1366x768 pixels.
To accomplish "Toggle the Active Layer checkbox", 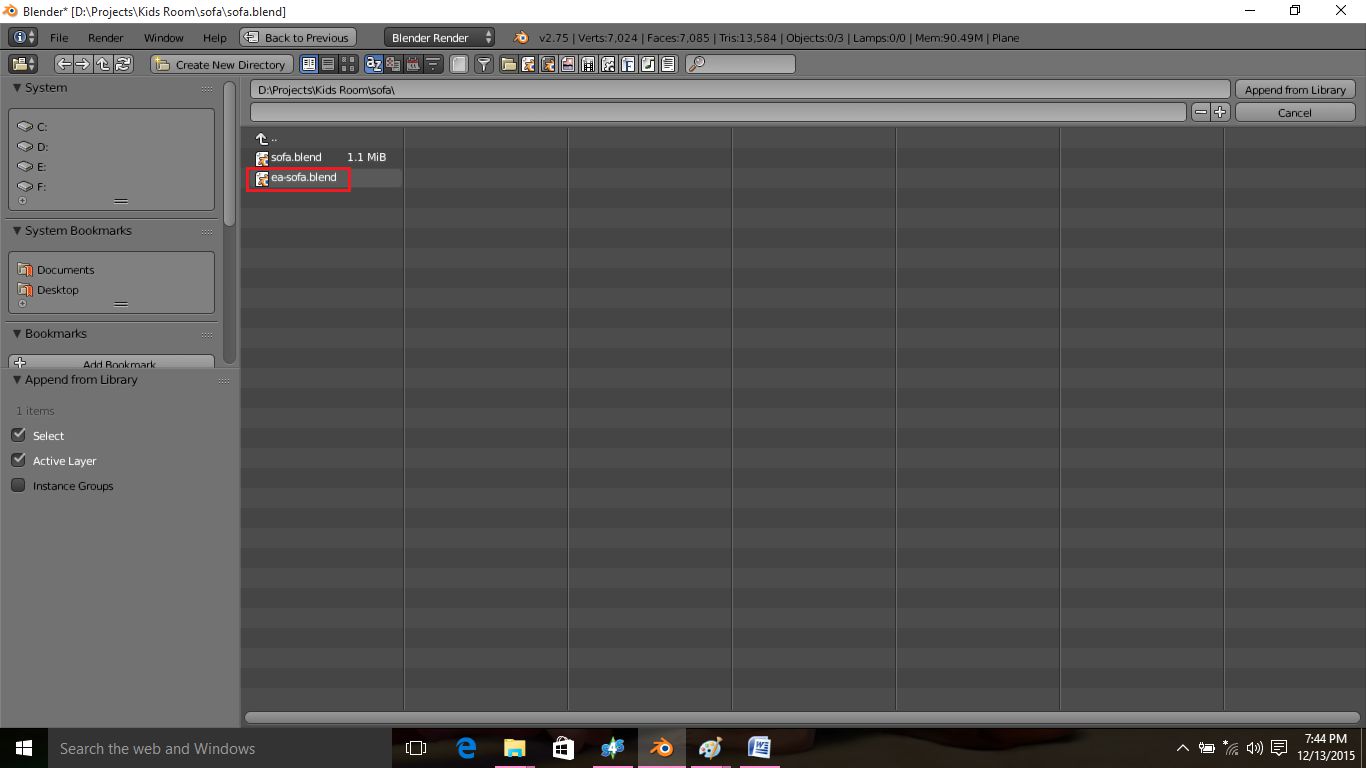I will (18, 460).
